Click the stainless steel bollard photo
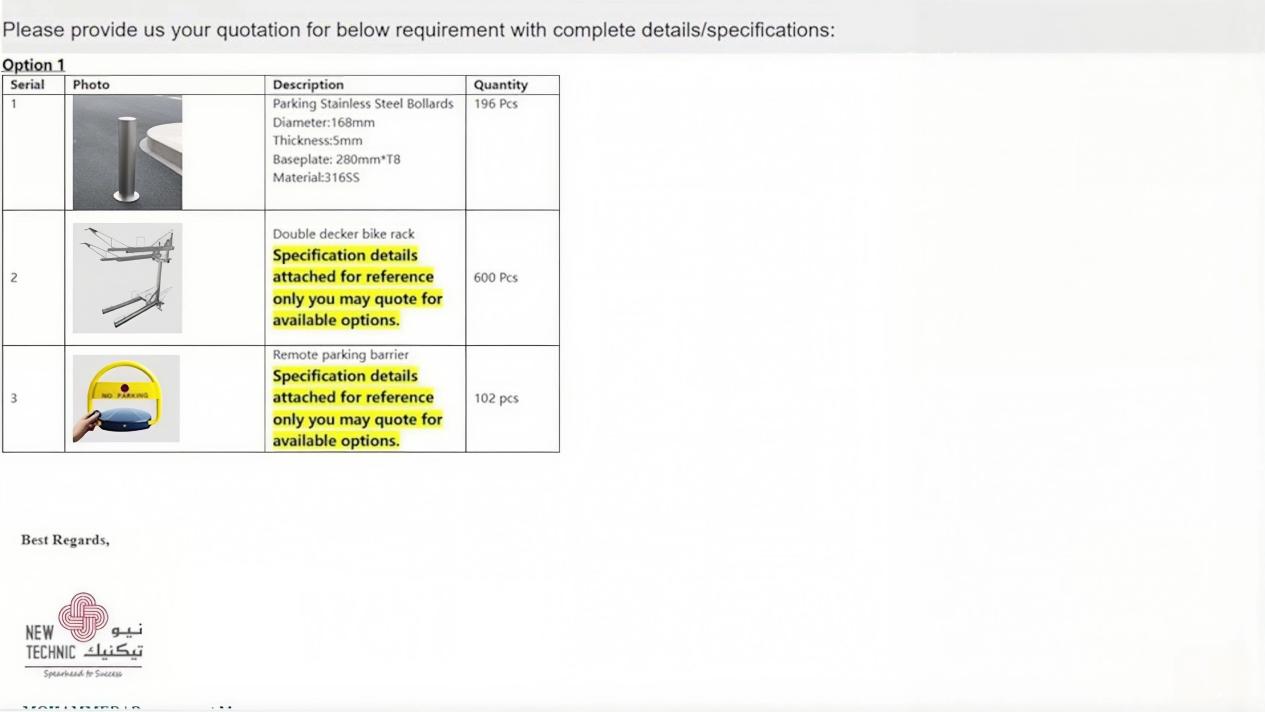 [x=127, y=152]
